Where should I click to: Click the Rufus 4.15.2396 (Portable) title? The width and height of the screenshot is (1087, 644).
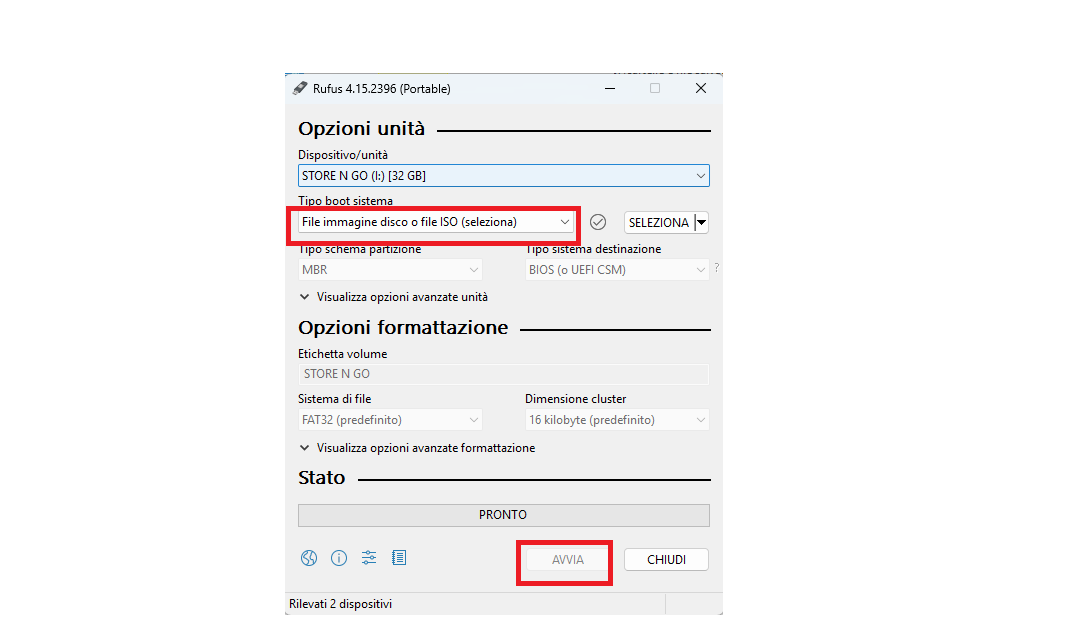381,89
